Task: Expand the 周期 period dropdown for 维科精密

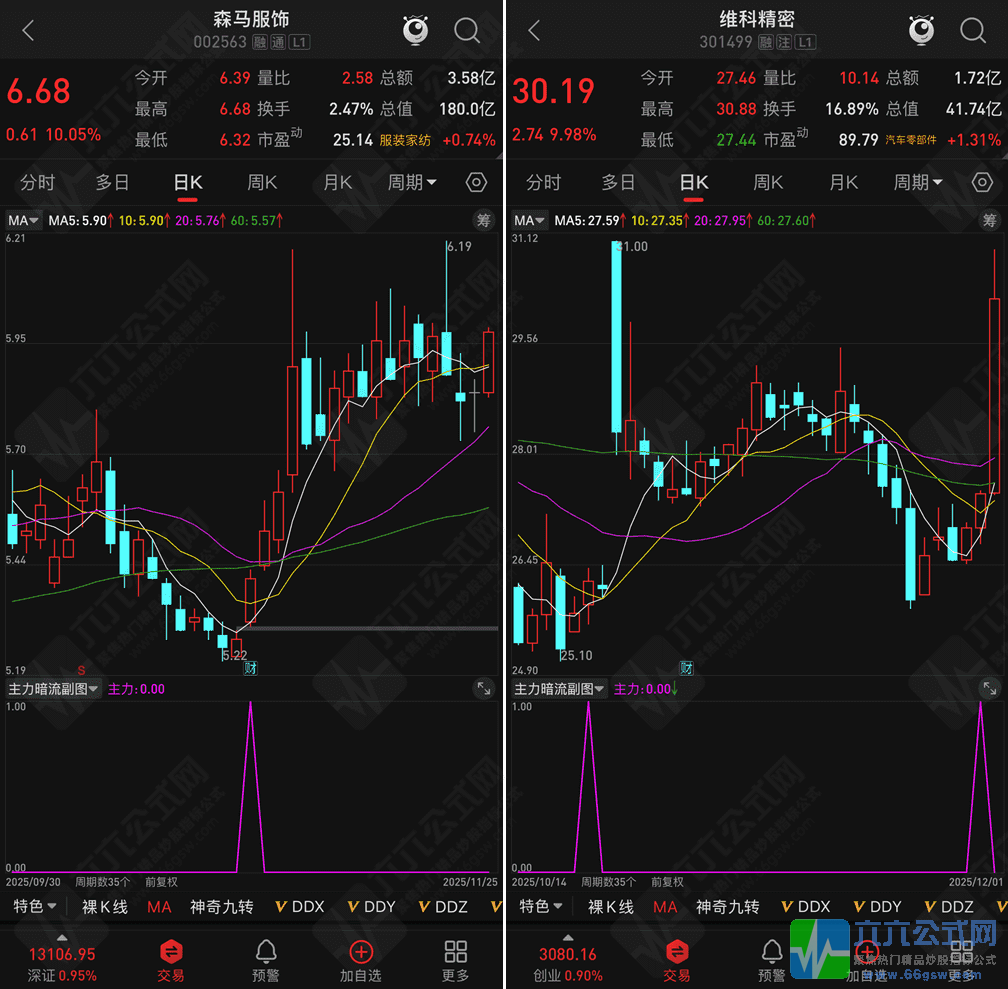Action: pos(917,183)
